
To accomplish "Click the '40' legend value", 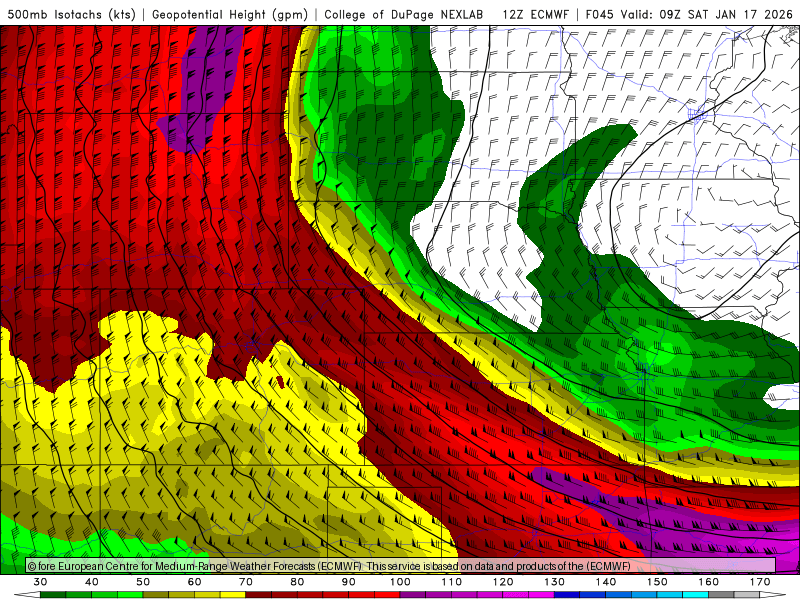I will point(92,582).
